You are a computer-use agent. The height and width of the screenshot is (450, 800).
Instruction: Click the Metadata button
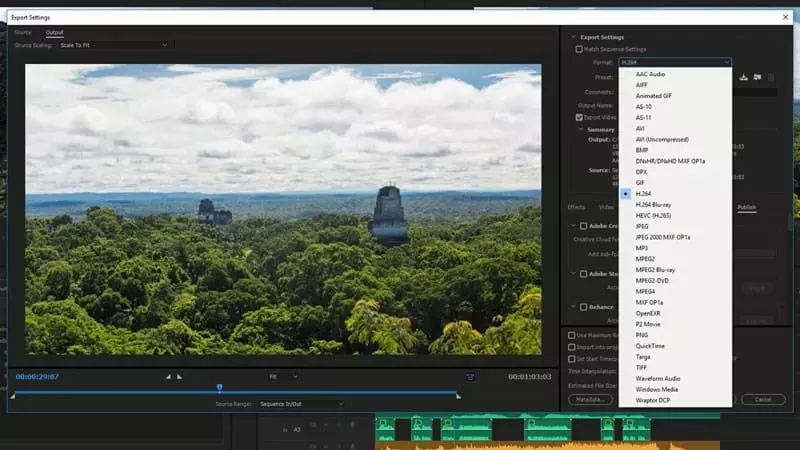[x=590, y=399]
